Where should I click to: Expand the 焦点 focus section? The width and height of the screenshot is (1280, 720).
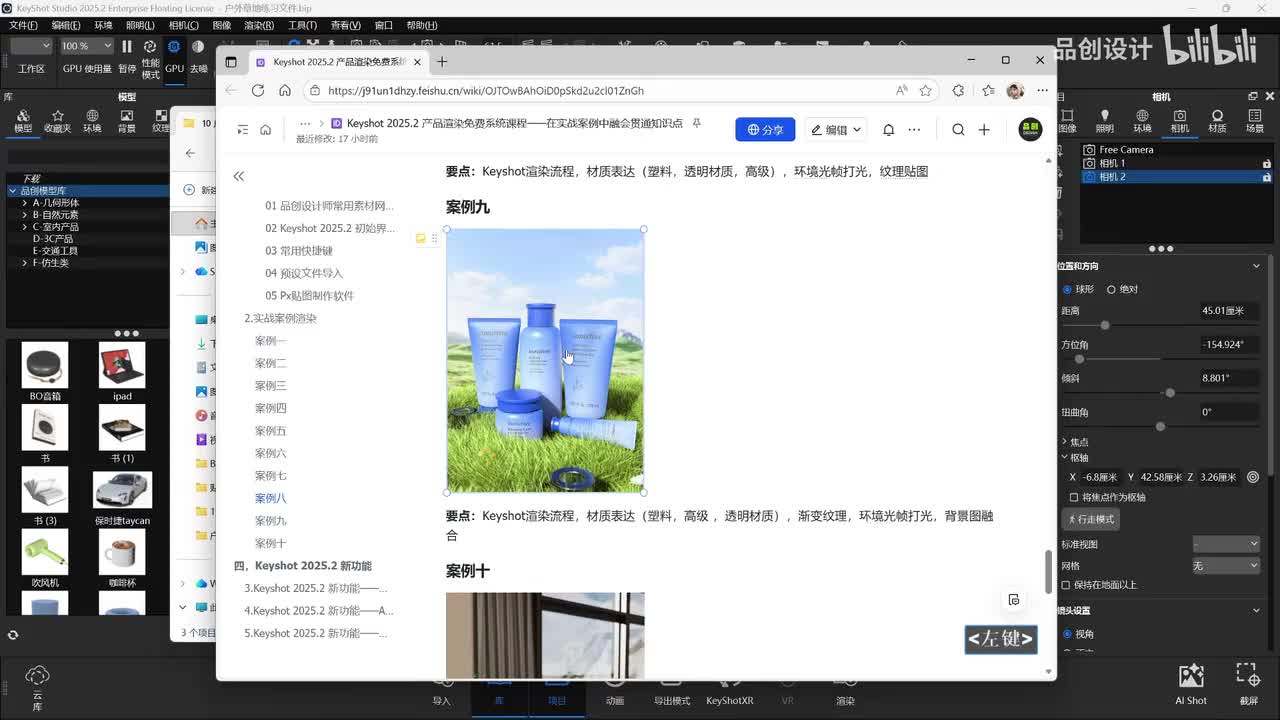coord(1064,442)
